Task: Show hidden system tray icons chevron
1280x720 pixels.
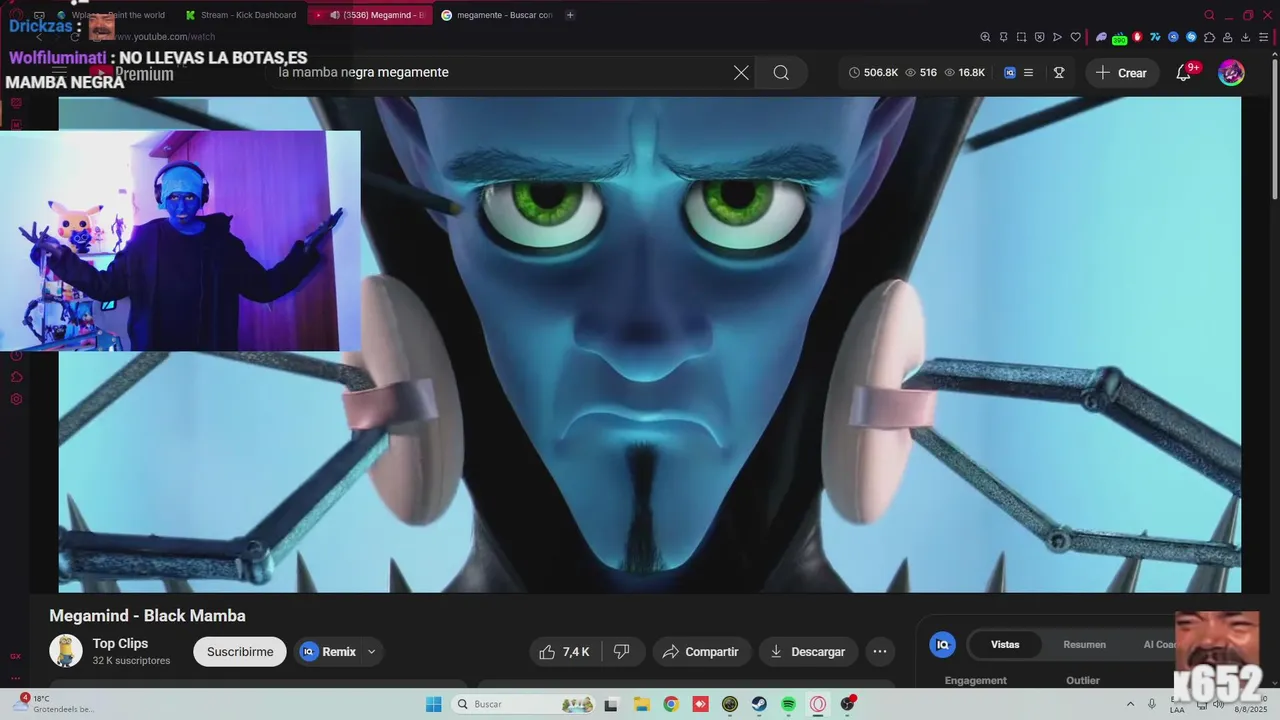Action: click(1130, 704)
